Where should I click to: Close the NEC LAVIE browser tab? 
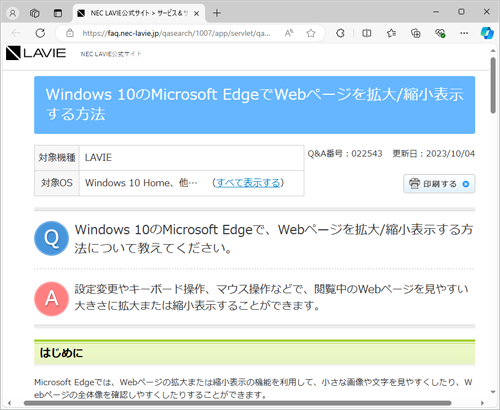[197, 13]
